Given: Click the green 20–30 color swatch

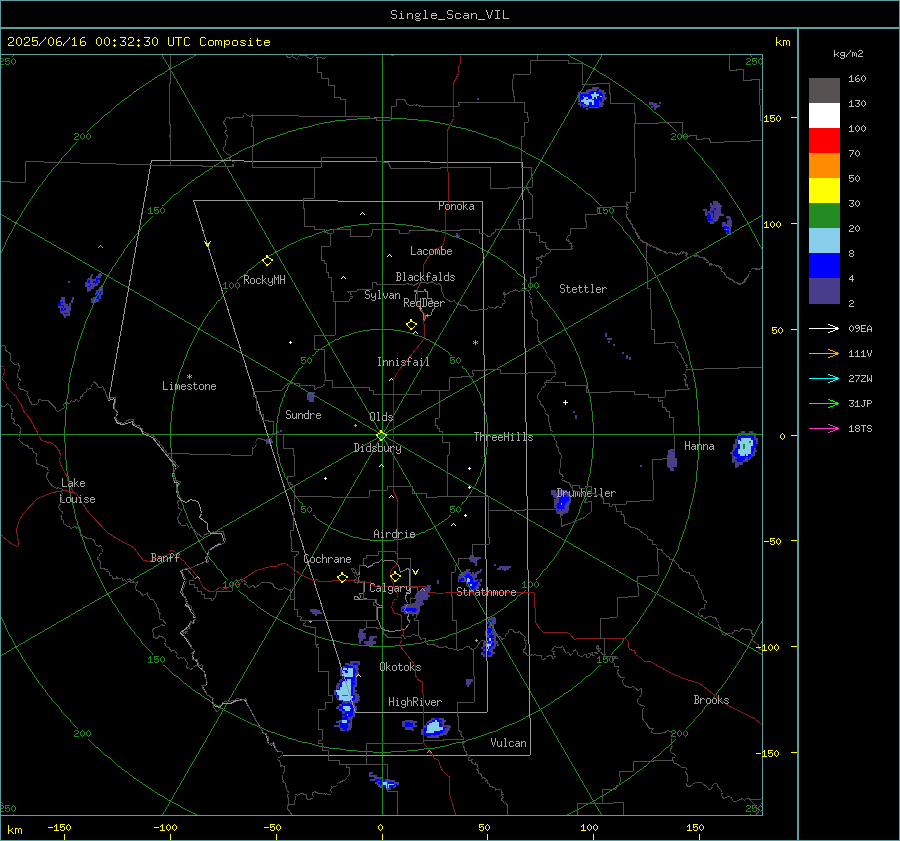Looking at the screenshot, I should 824,215.
